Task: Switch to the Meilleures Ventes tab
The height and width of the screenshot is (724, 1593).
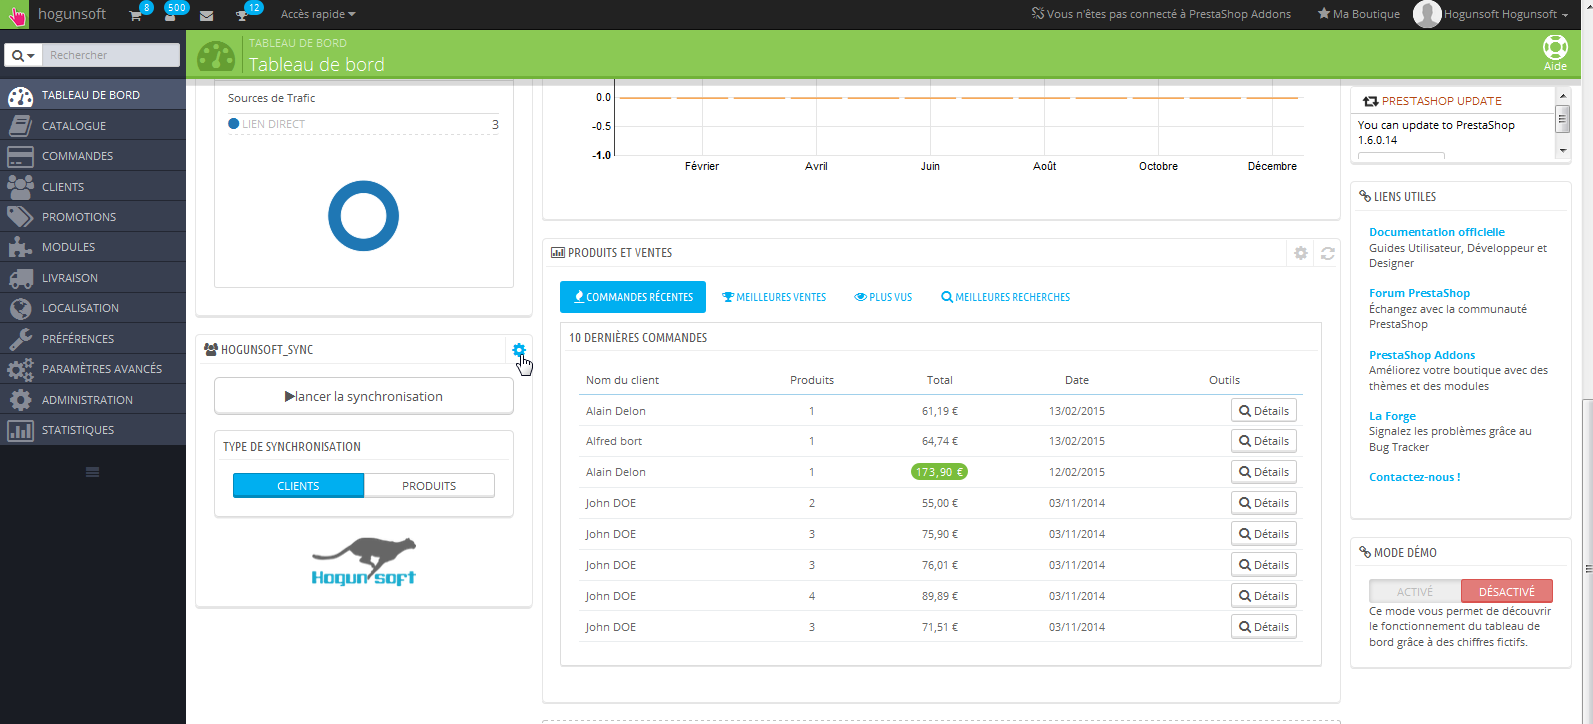Action: 774,297
